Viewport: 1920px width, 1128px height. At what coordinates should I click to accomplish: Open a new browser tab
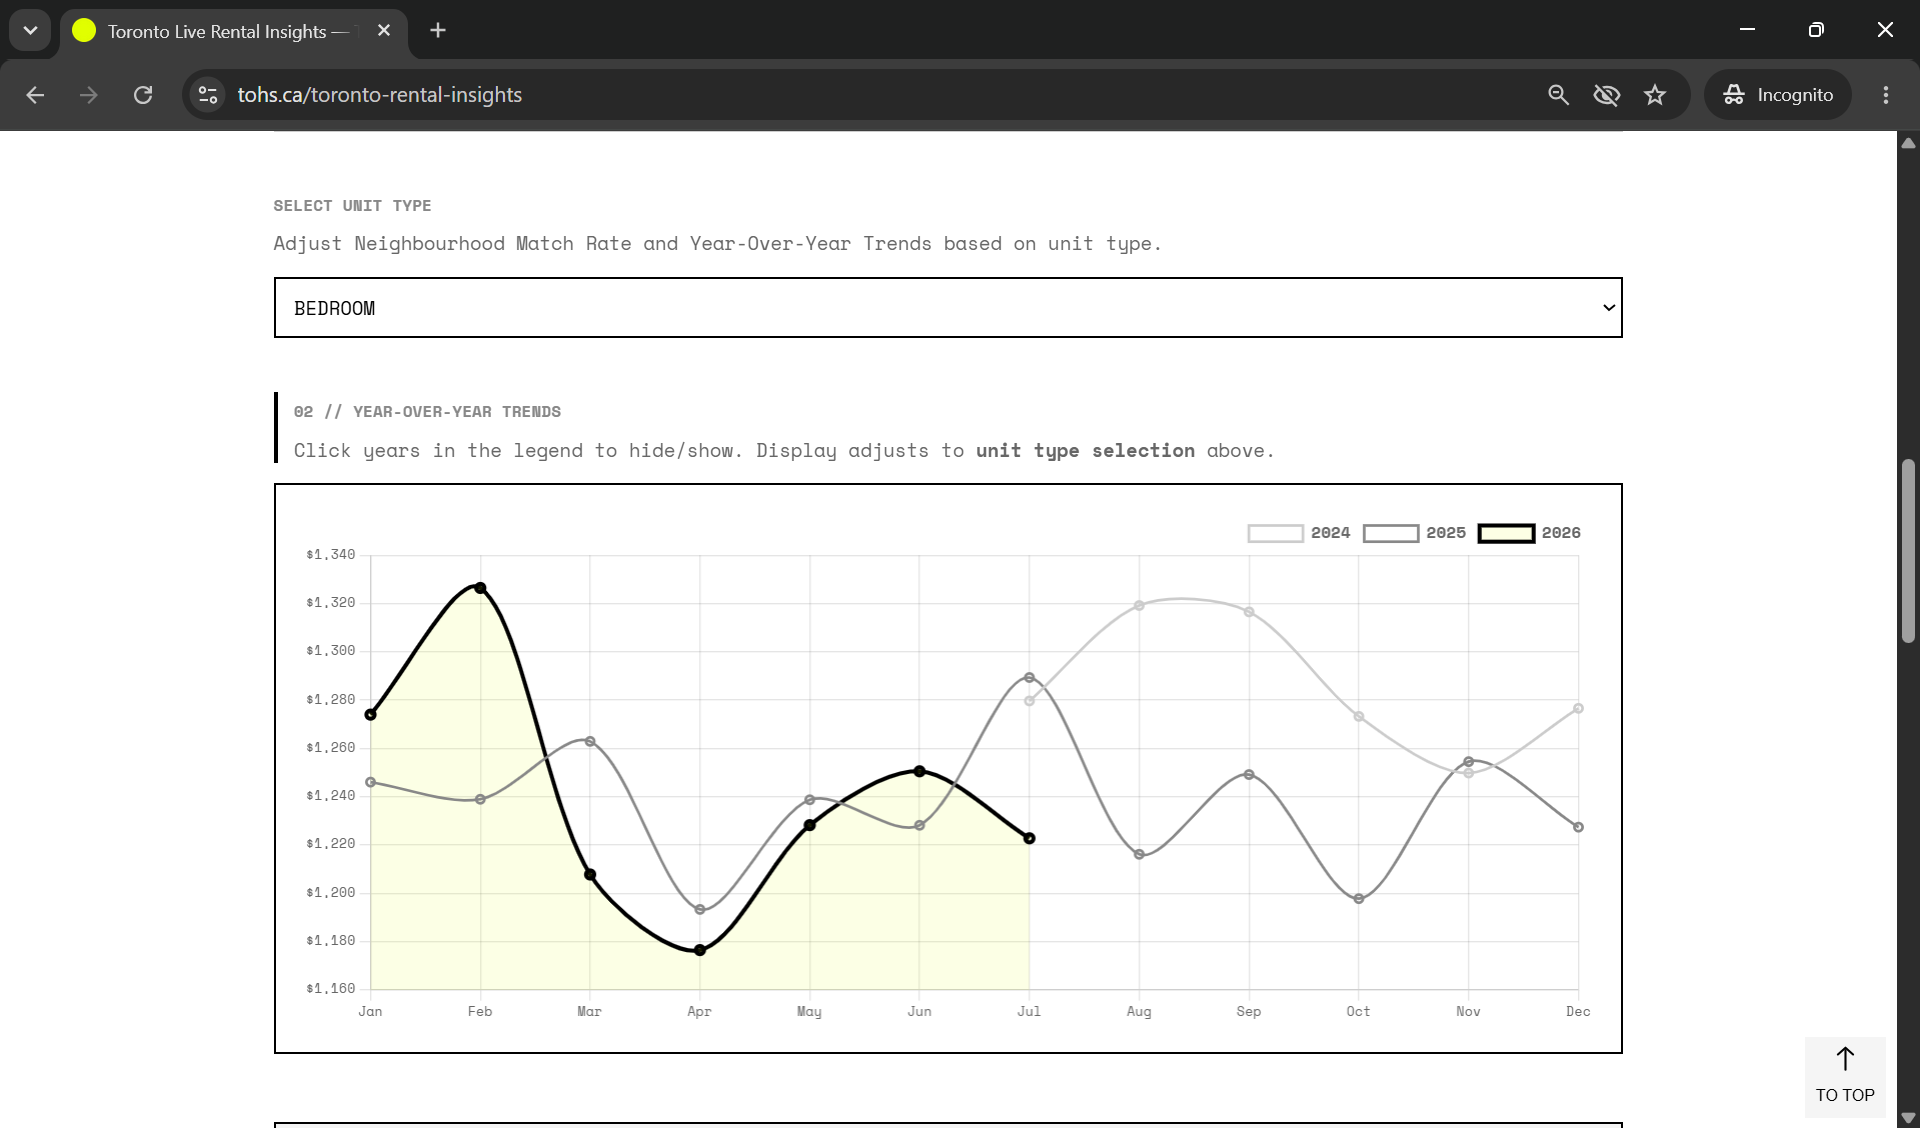pos(438,30)
